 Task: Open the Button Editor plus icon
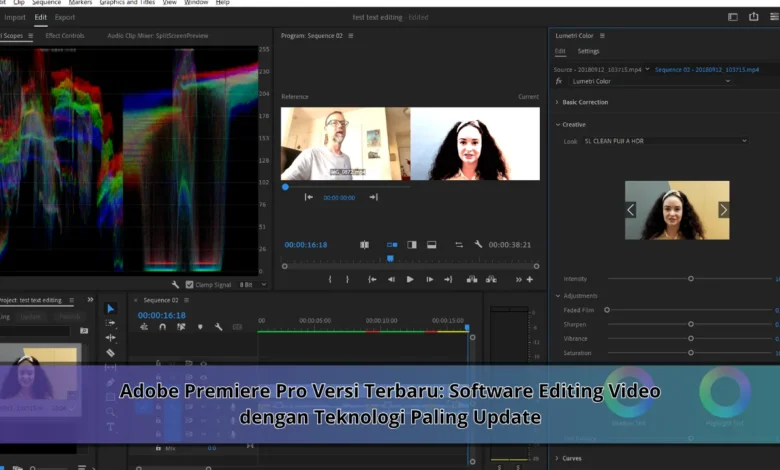[530, 280]
